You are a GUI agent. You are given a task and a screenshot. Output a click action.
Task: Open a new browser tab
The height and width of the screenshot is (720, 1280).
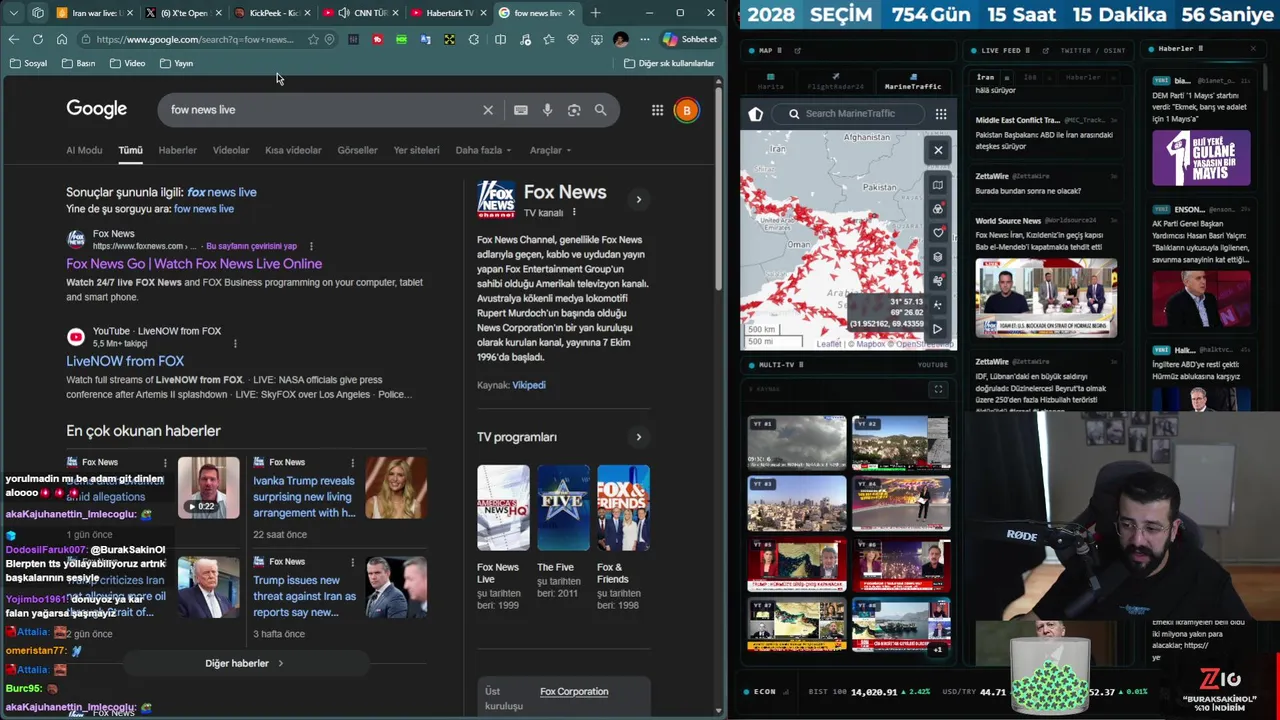(596, 13)
